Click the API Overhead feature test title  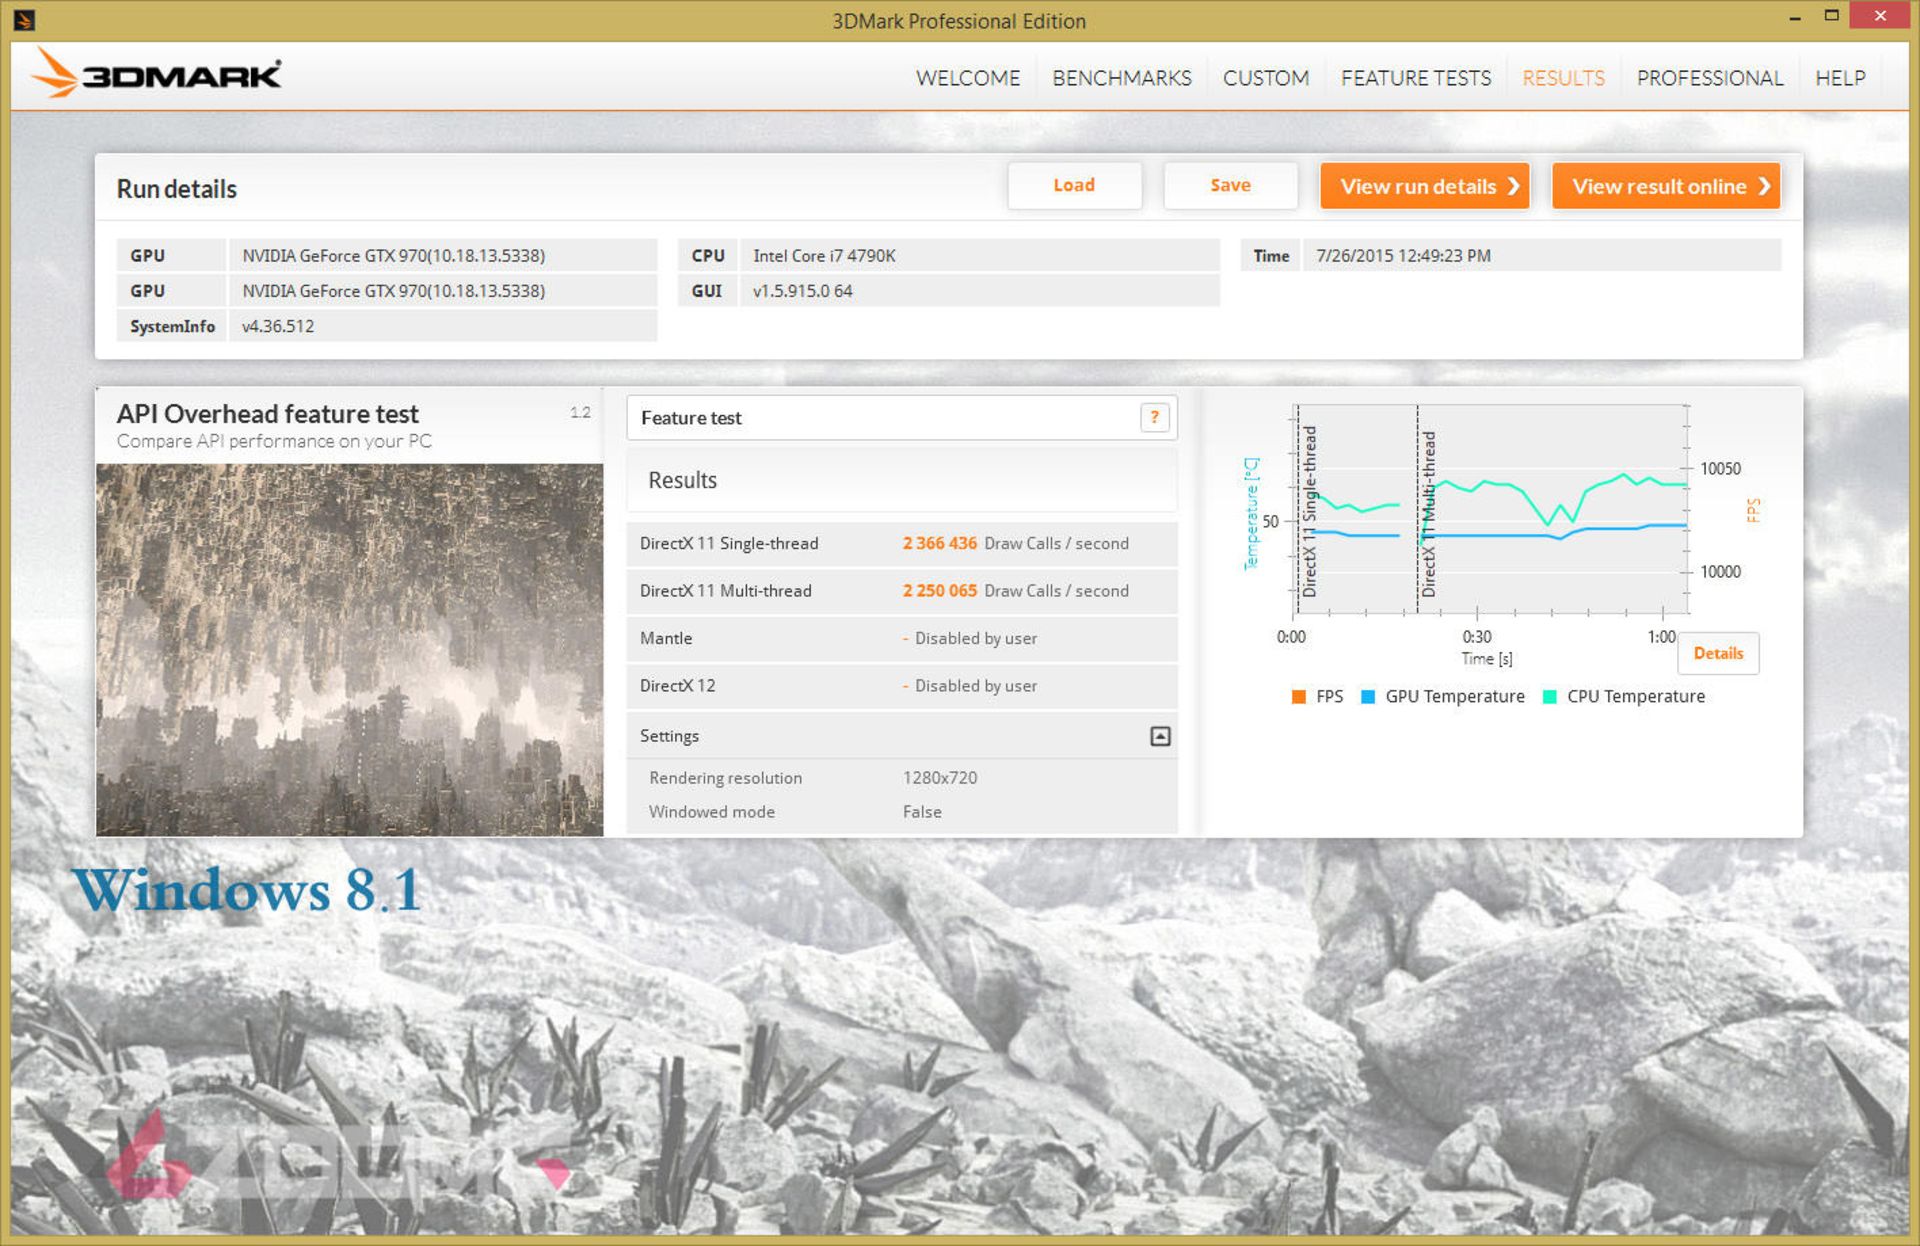coord(267,414)
